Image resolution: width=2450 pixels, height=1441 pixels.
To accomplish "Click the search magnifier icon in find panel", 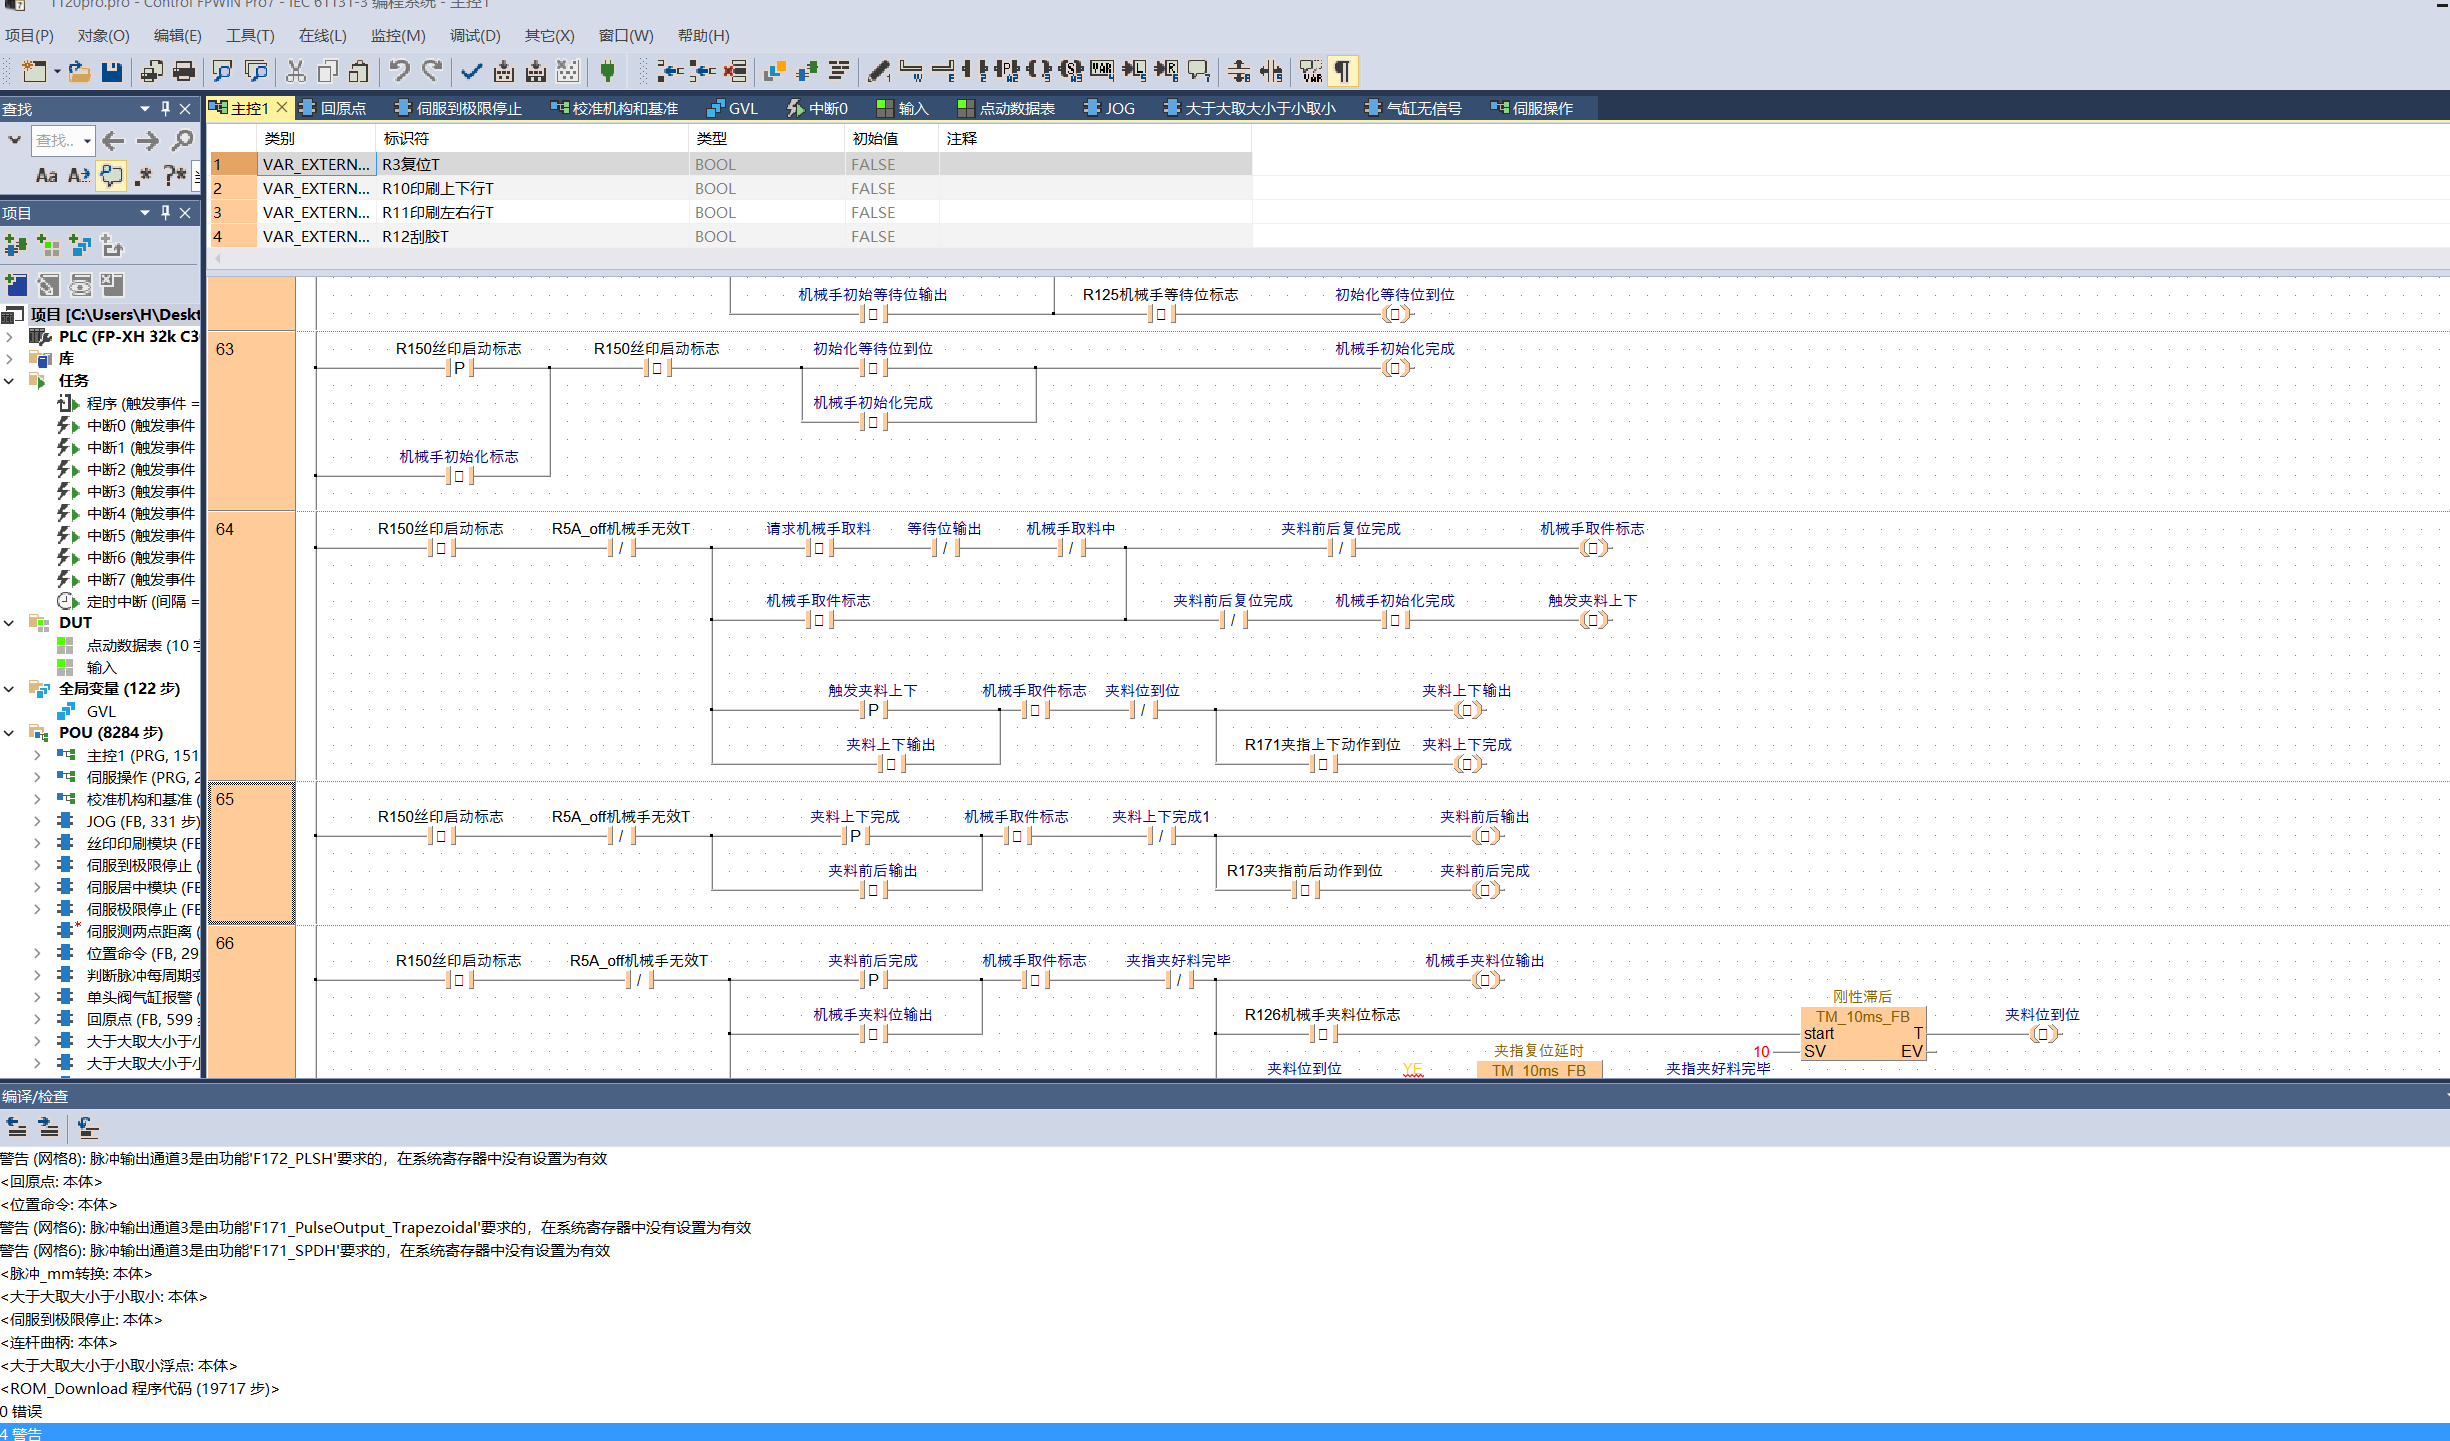I will click(x=183, y=140).
